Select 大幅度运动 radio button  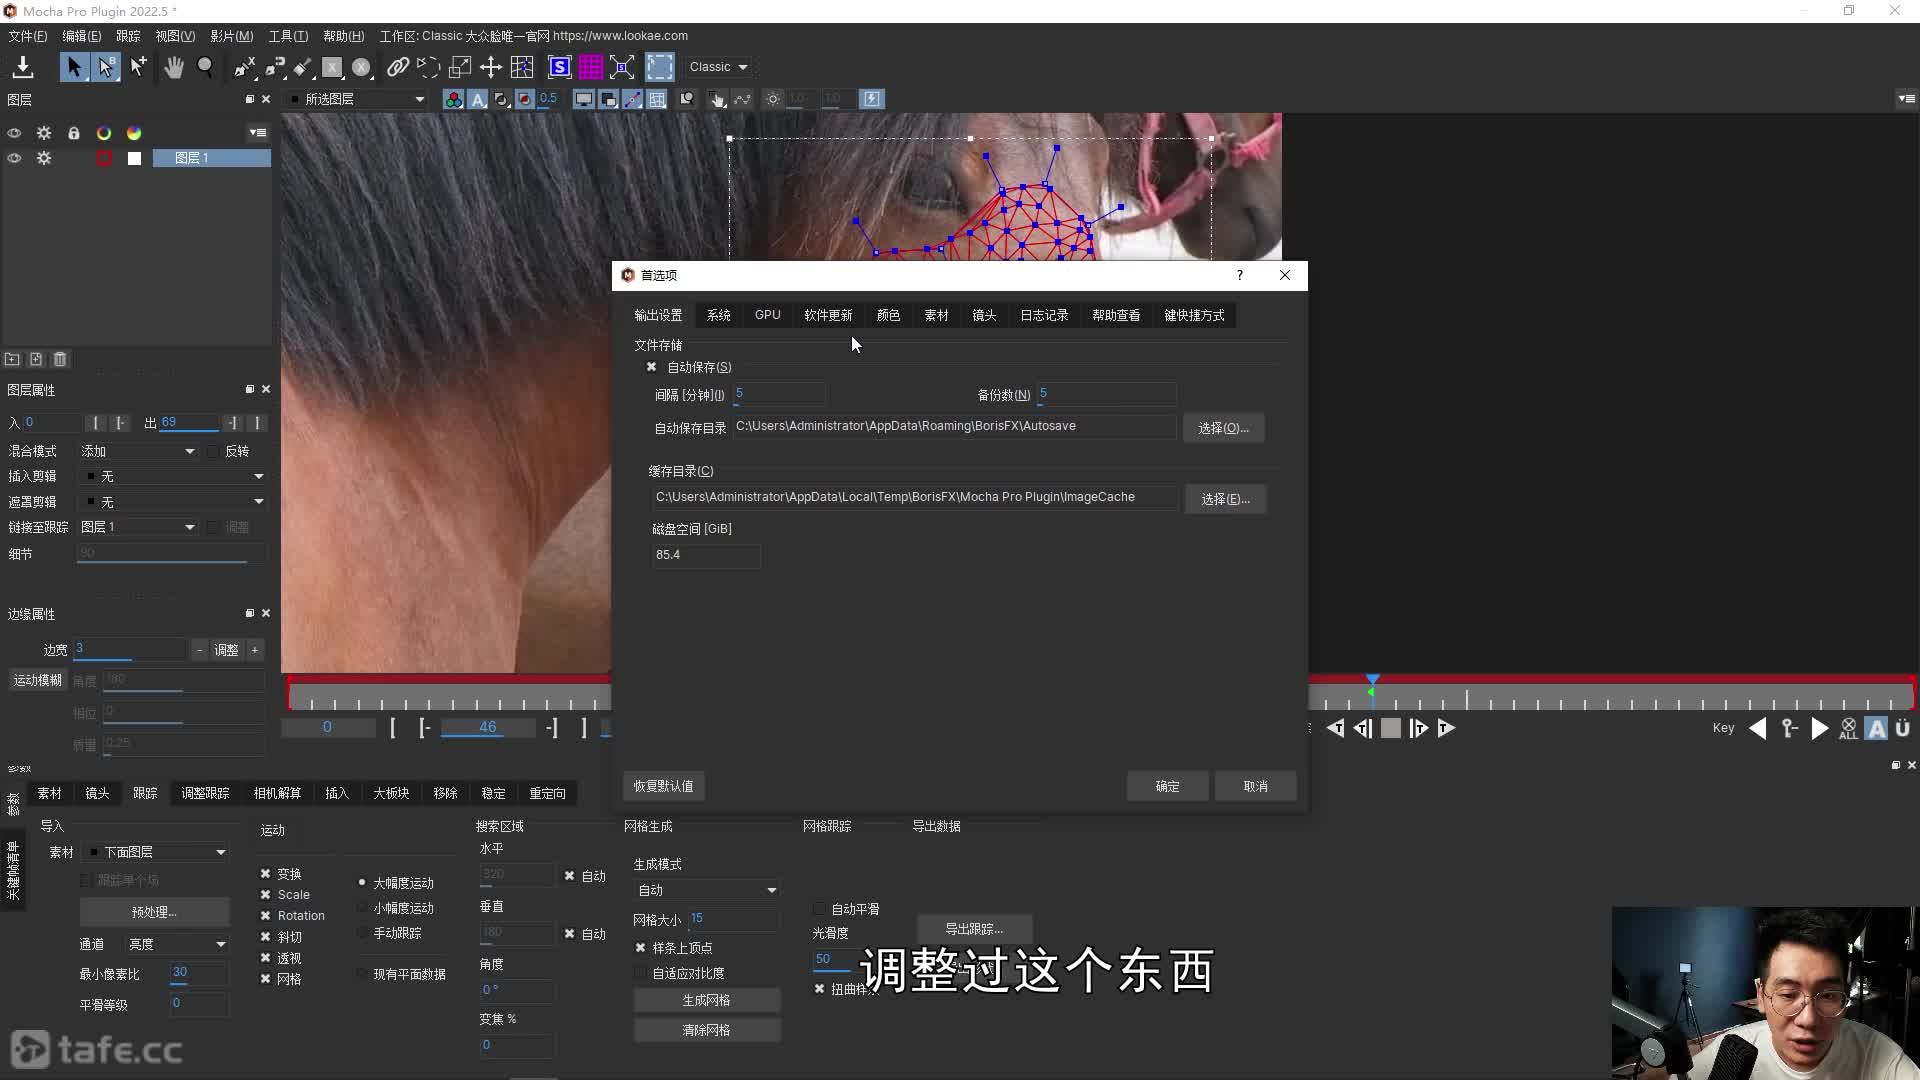[362, 882]
